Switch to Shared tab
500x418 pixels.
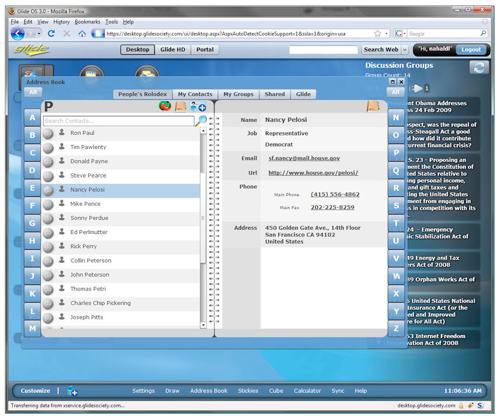coord(275,94)
